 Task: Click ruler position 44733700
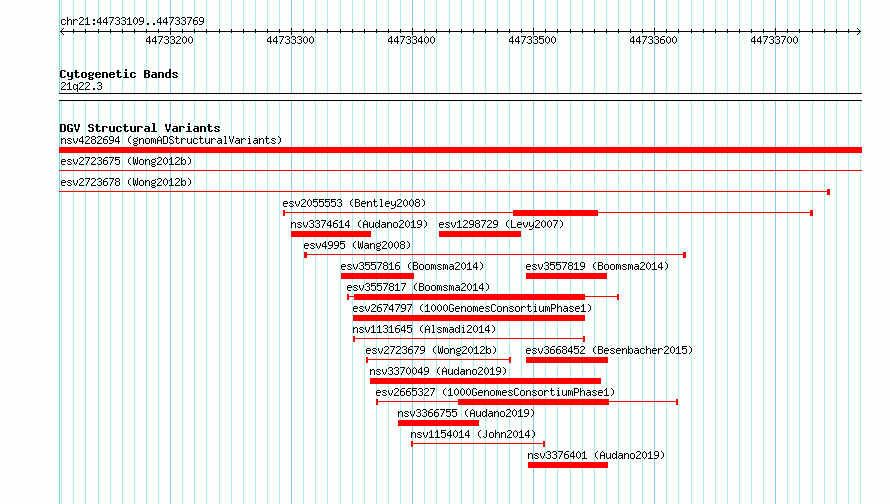tap(774, 40)
